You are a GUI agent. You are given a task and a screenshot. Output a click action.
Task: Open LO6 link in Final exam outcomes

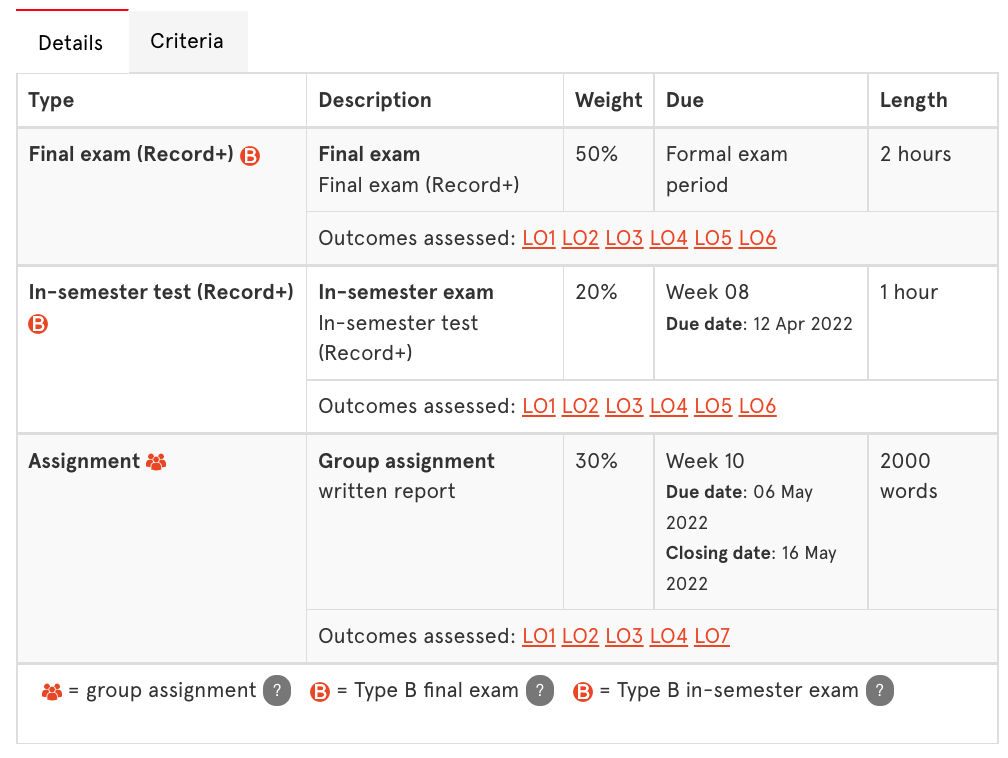(x=757, y=238)
